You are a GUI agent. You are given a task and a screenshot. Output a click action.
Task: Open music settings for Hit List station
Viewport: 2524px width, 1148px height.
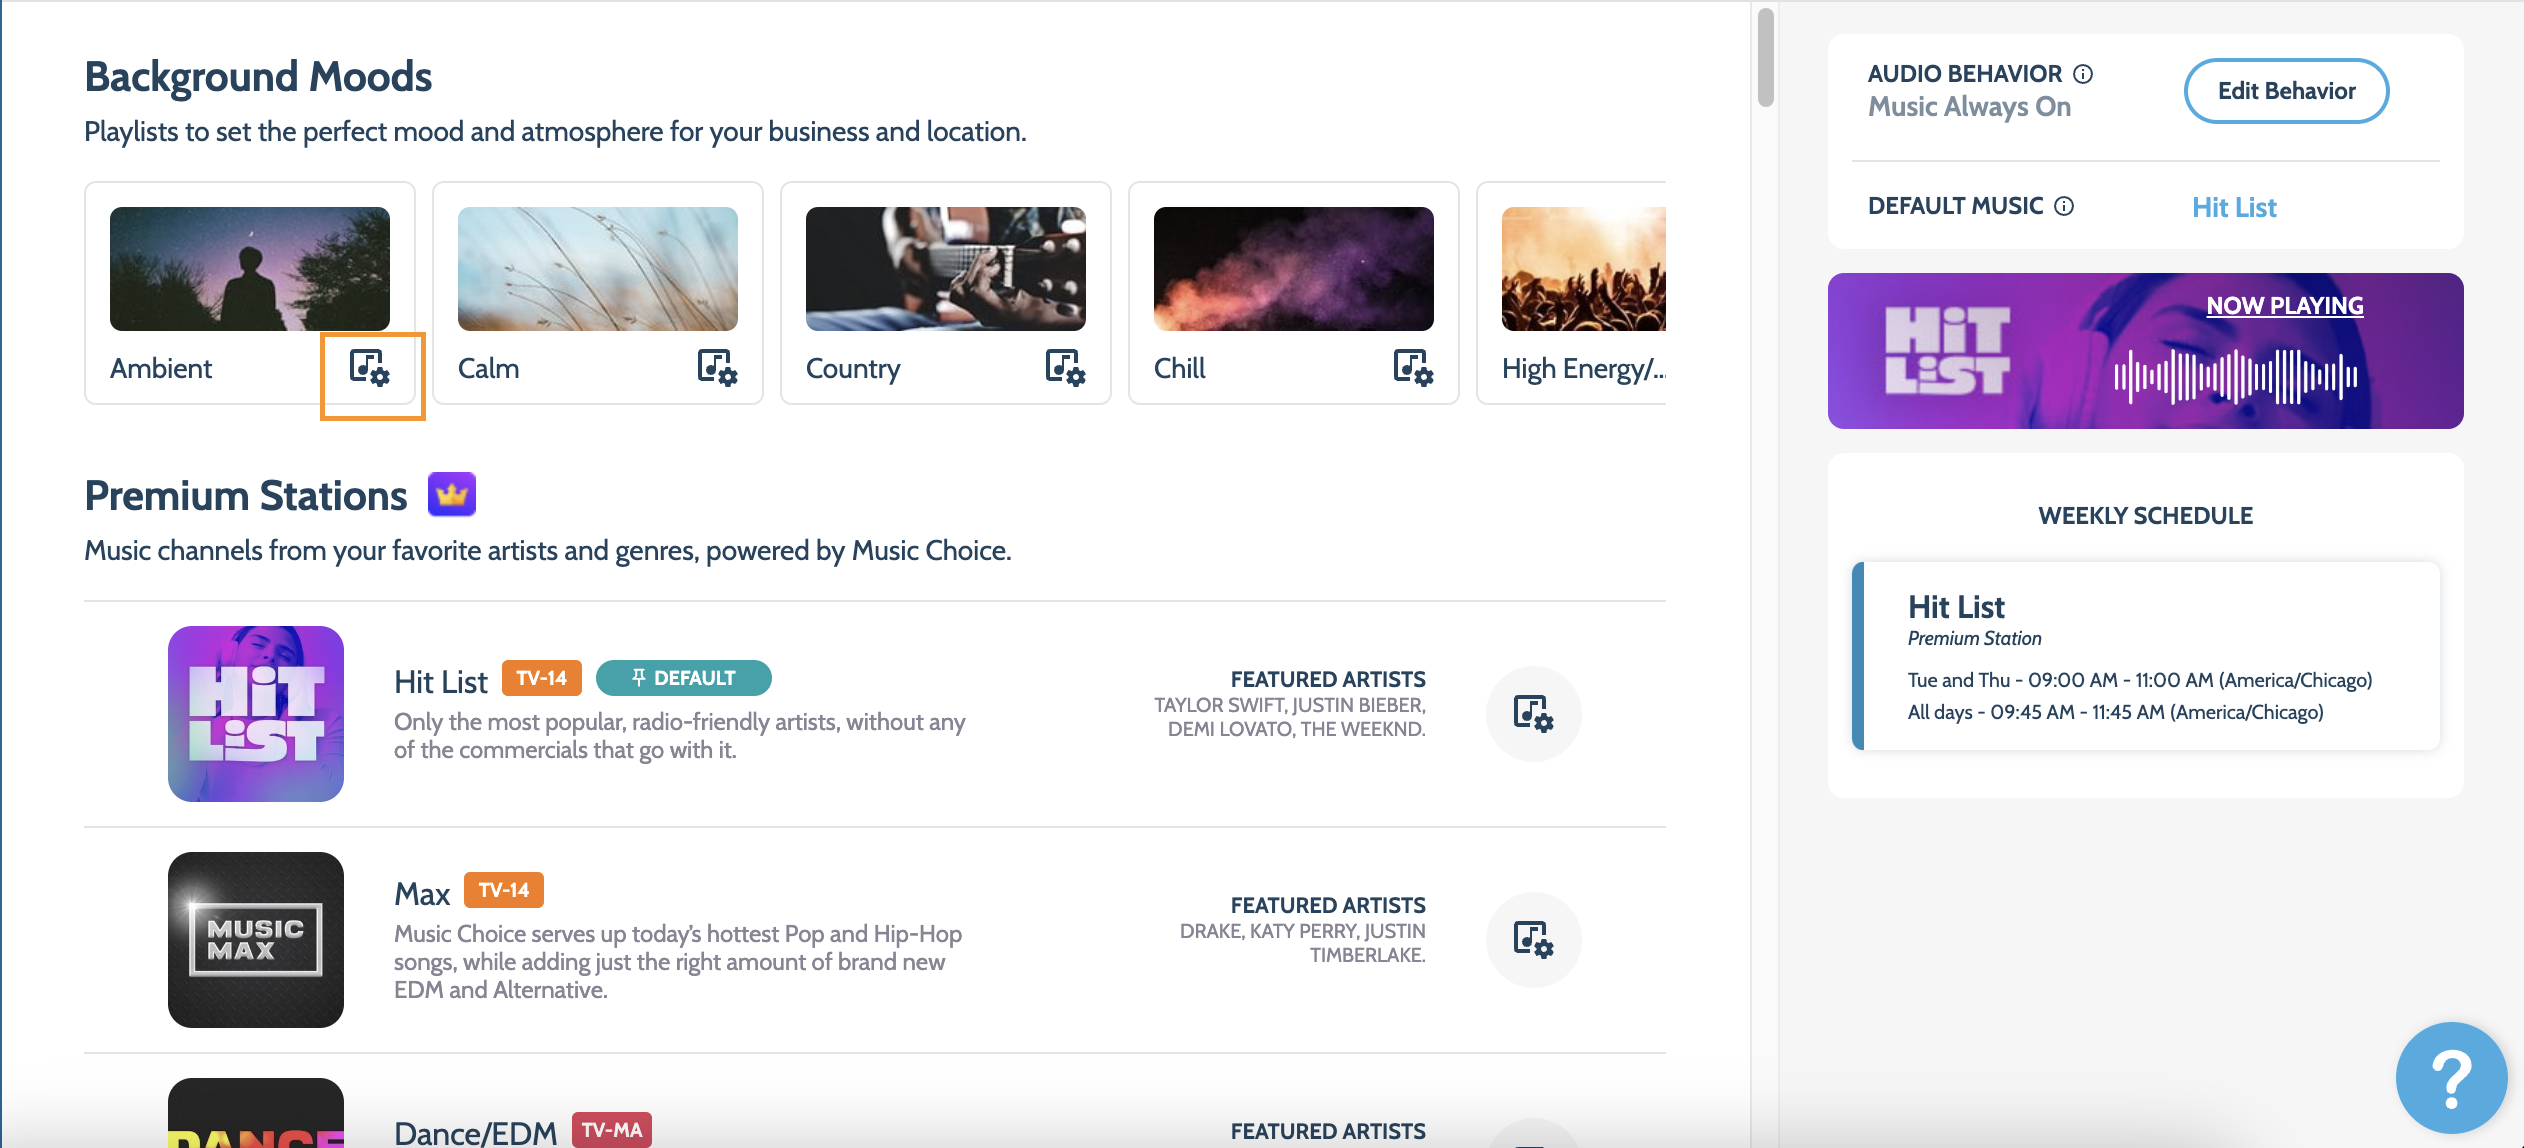1533,714
